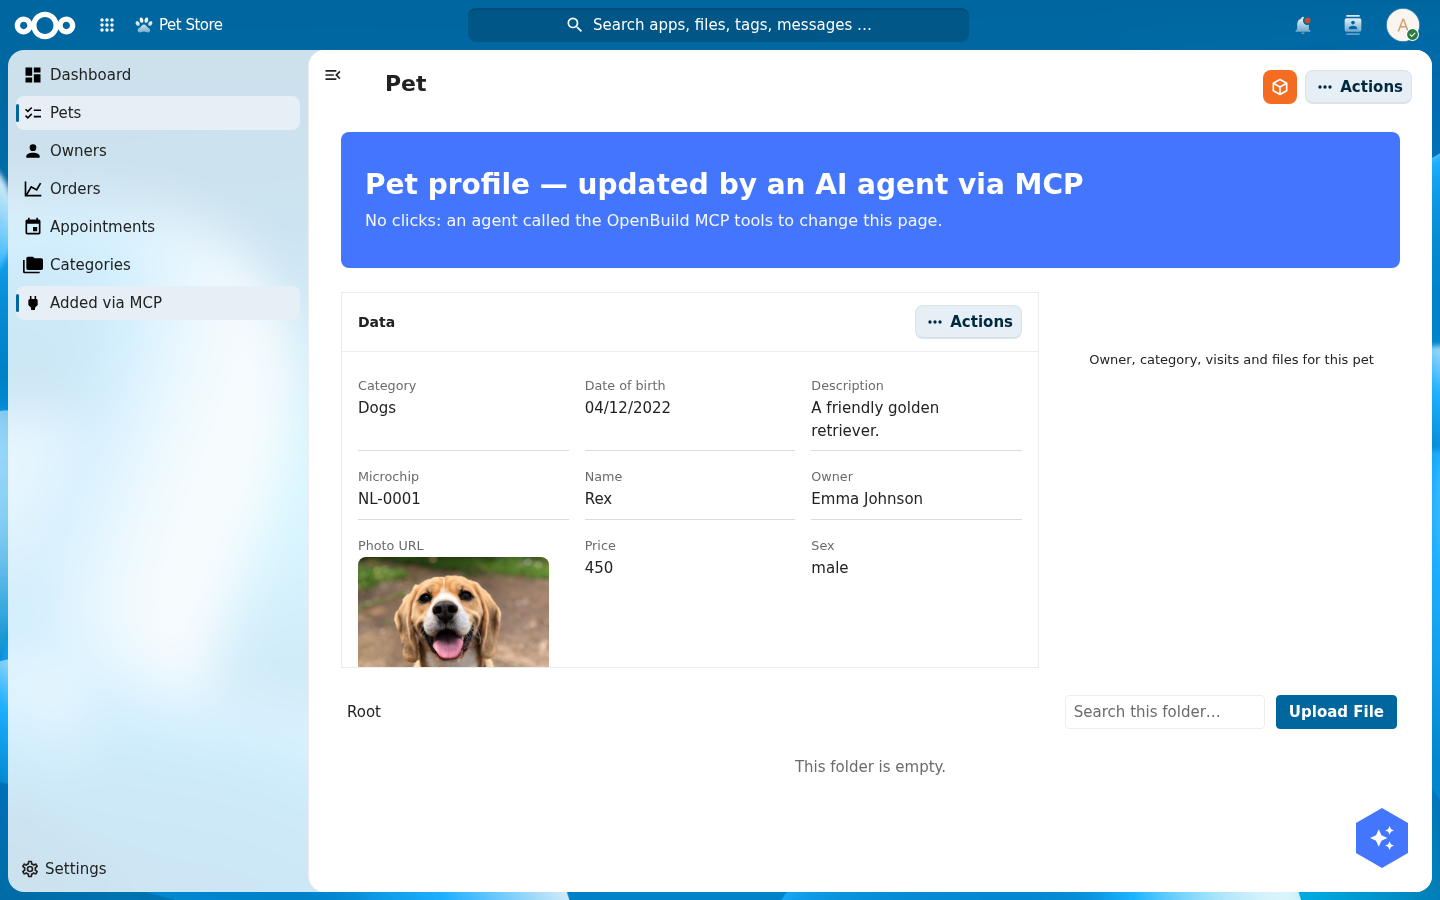Click the Nextcloud logo
This screenshot has width=1440, height=900.
pos(45,25)
